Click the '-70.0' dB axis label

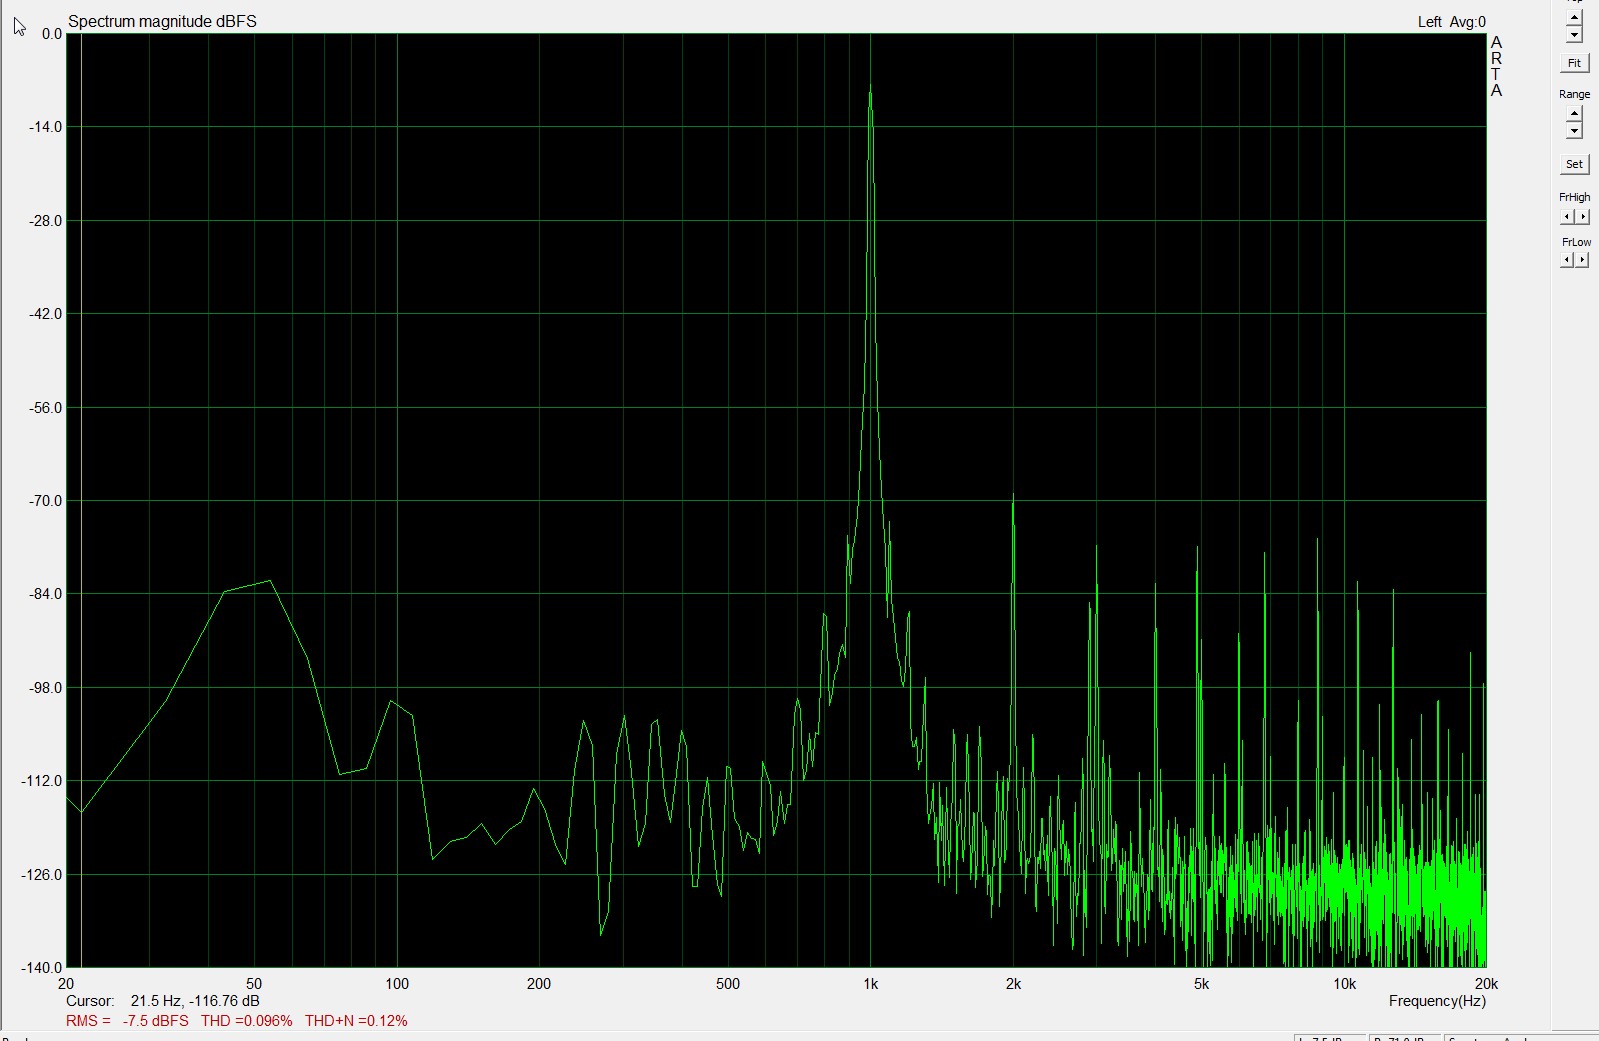click(45, 501)
